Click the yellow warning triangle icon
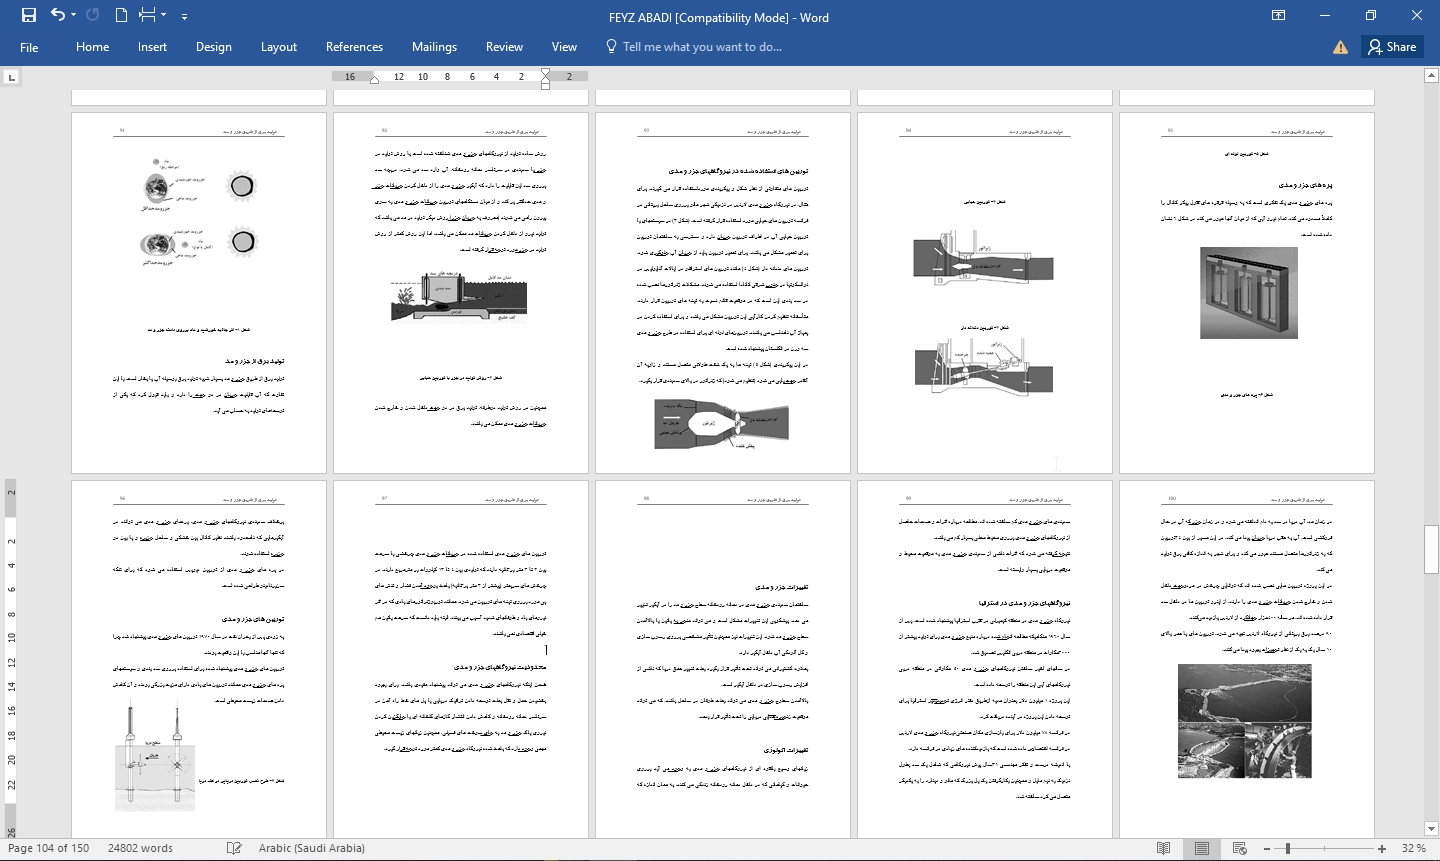 pos(1340,47)
